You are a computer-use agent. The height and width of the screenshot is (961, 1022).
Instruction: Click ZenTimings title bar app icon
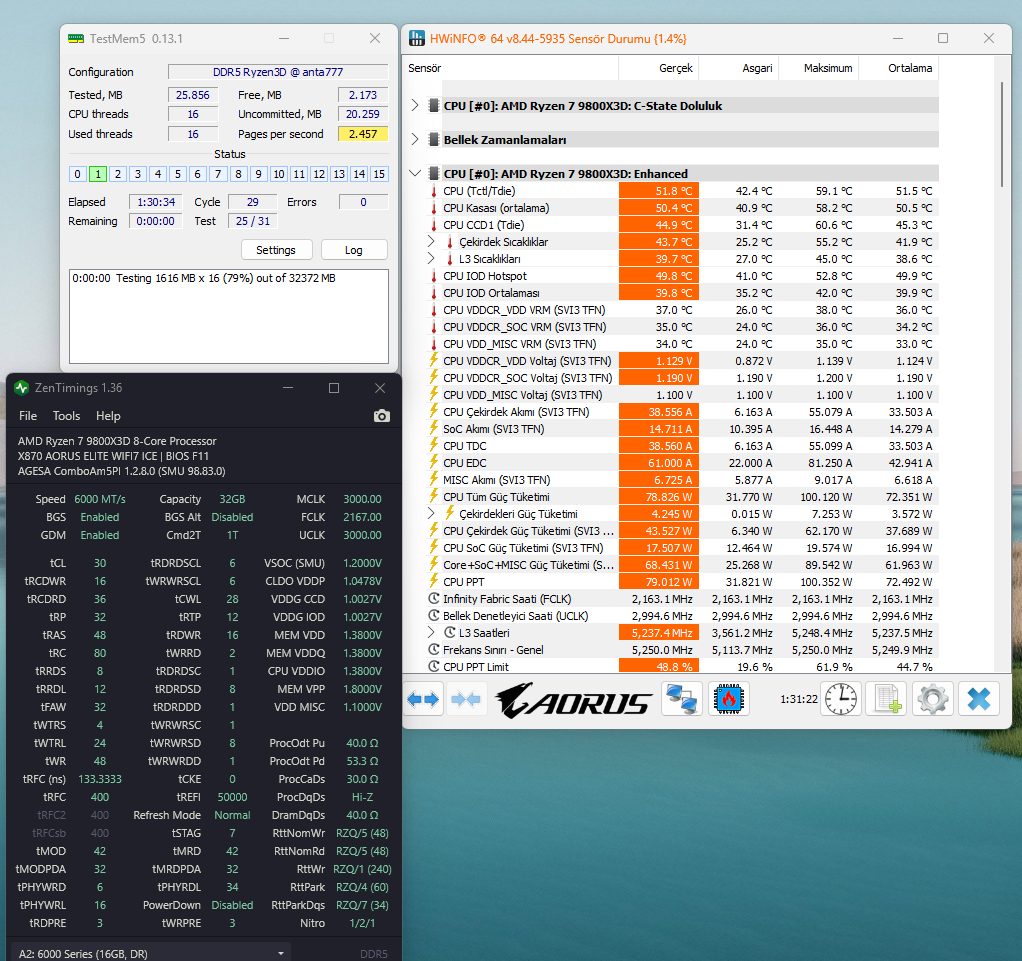coord(22,388)
